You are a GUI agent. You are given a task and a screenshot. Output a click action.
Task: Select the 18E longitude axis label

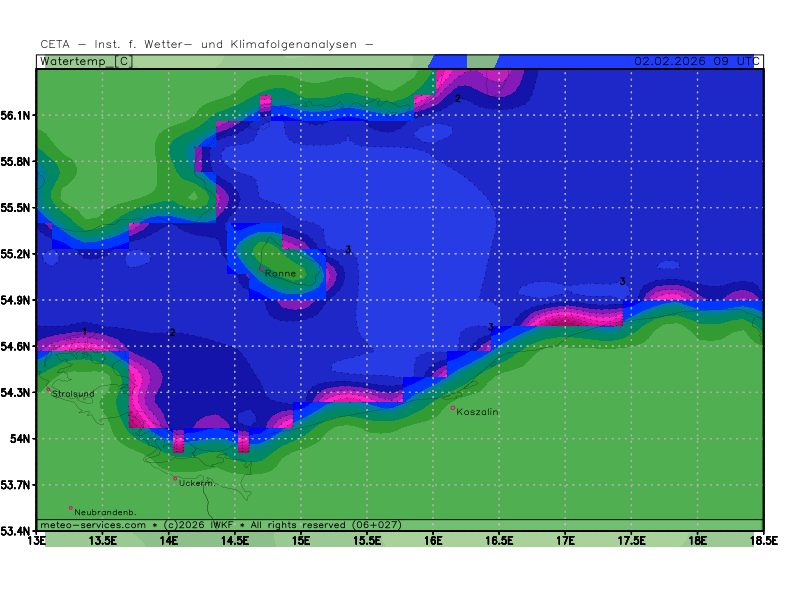coord(697,541)
